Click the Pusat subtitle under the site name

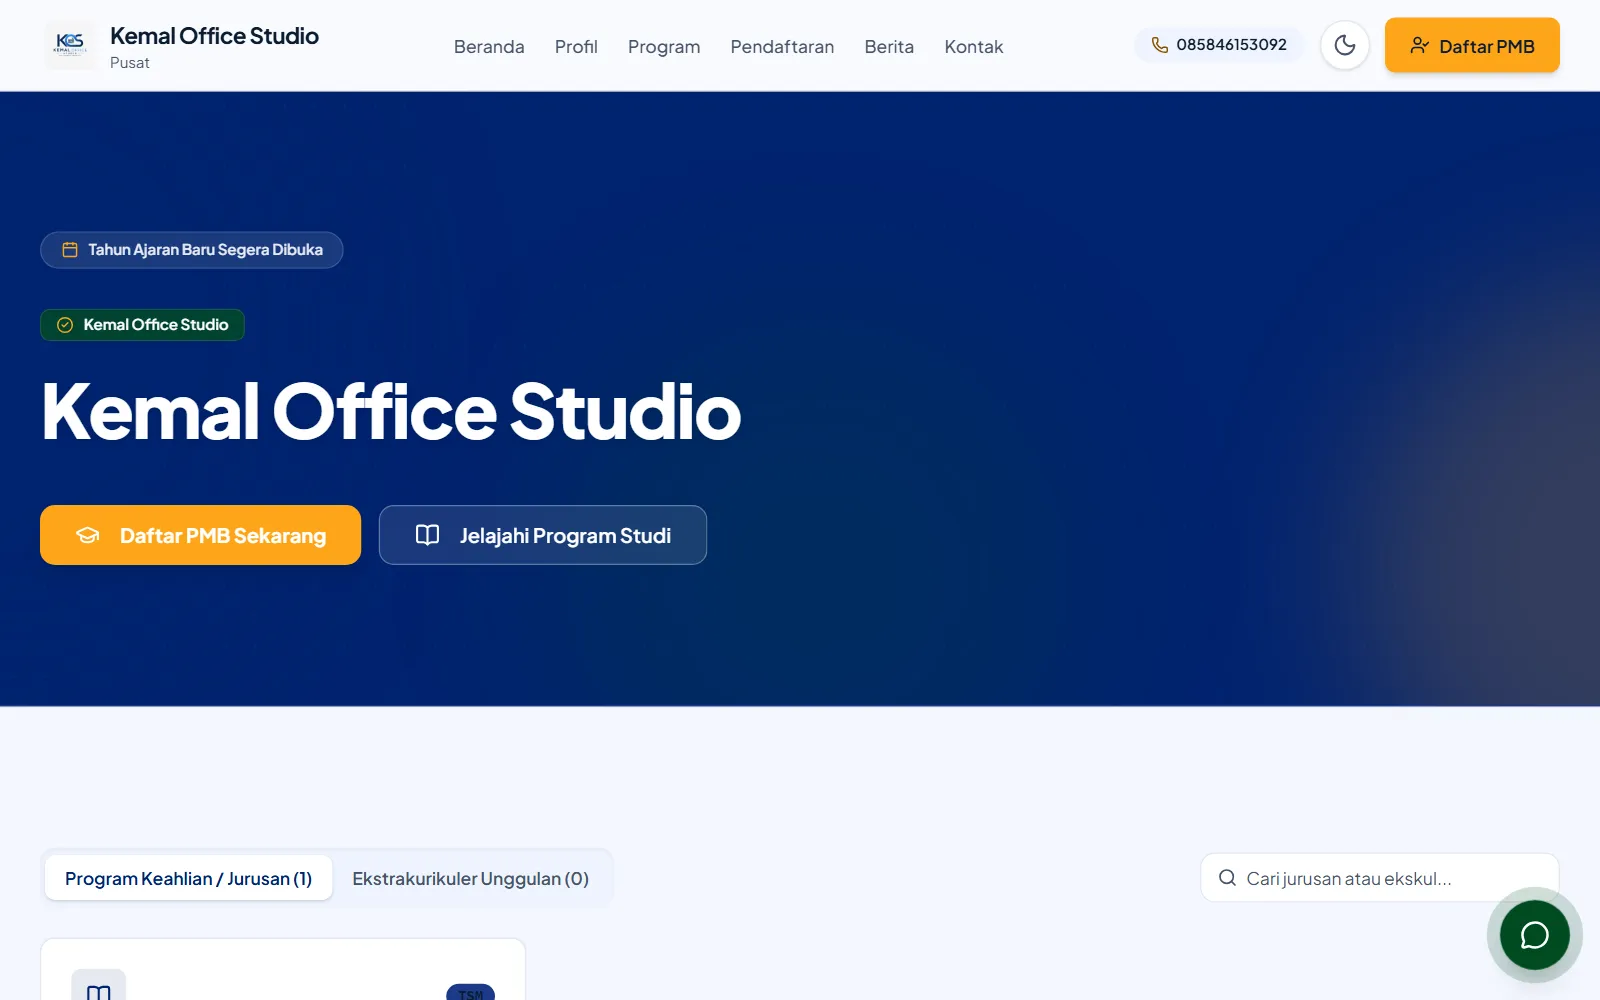130,63
